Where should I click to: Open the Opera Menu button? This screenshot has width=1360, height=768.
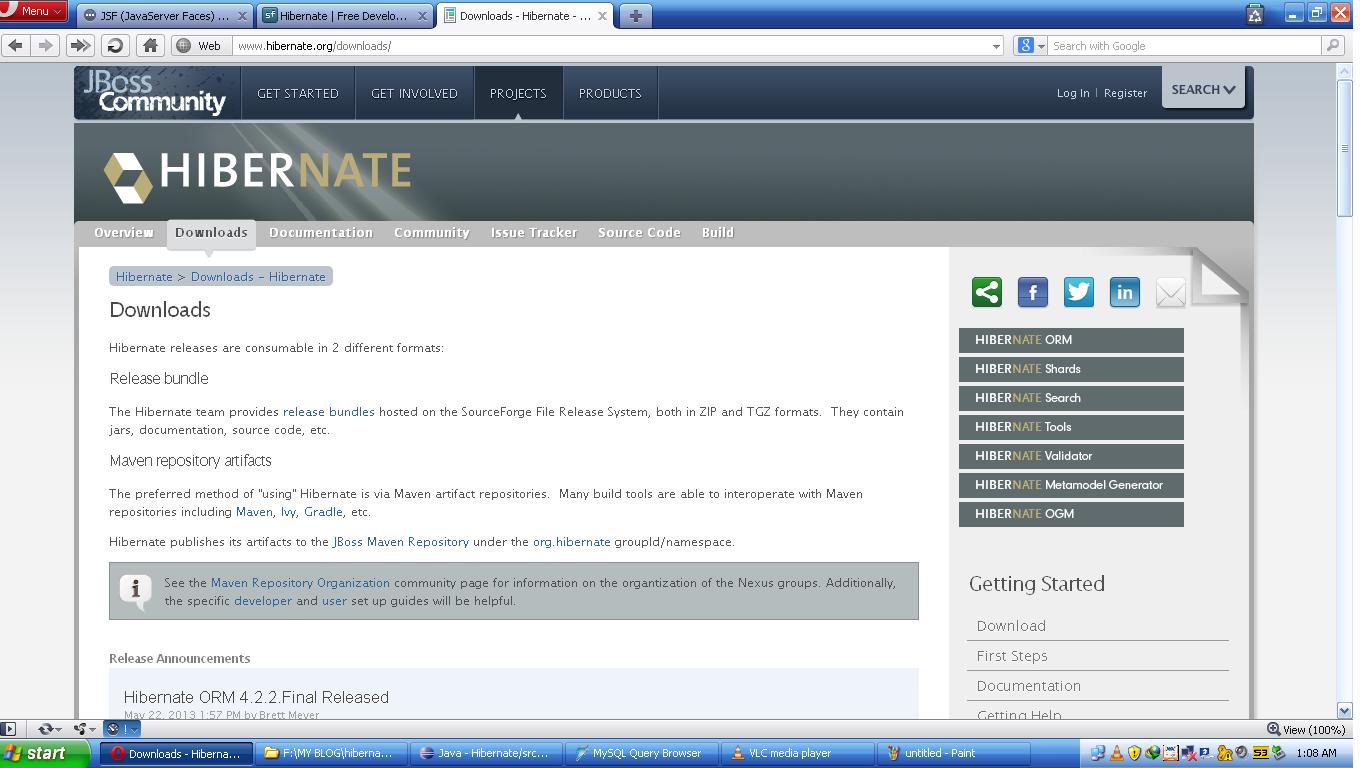[34, 11]
